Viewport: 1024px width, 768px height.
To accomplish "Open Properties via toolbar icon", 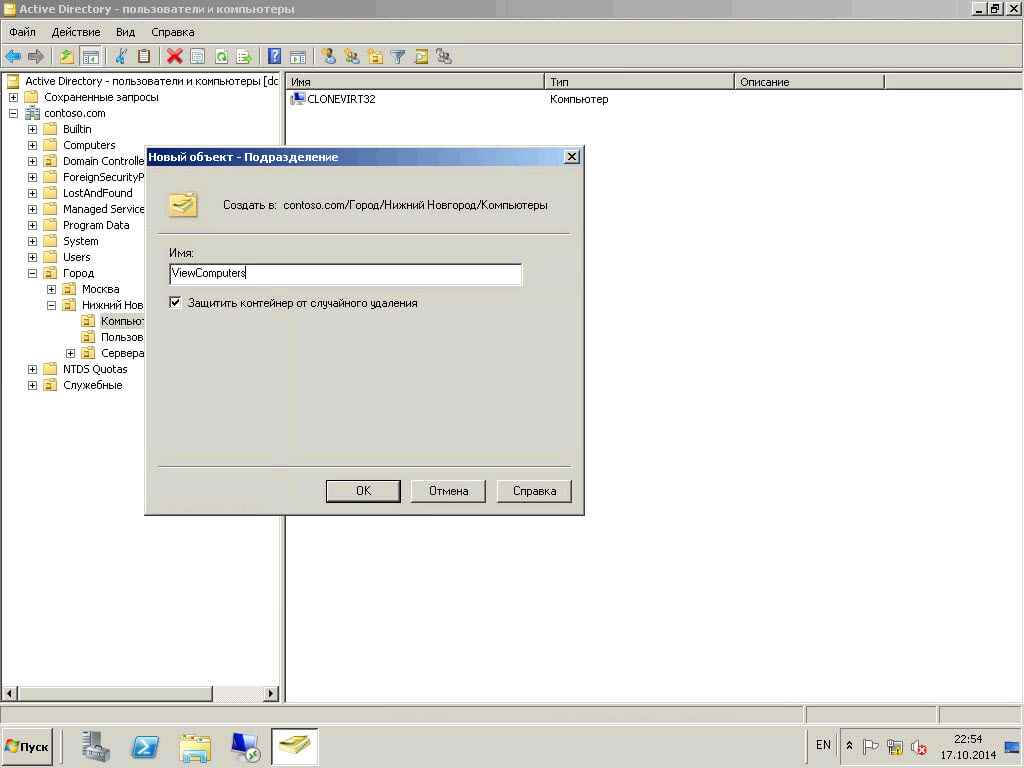I will 197,57.
